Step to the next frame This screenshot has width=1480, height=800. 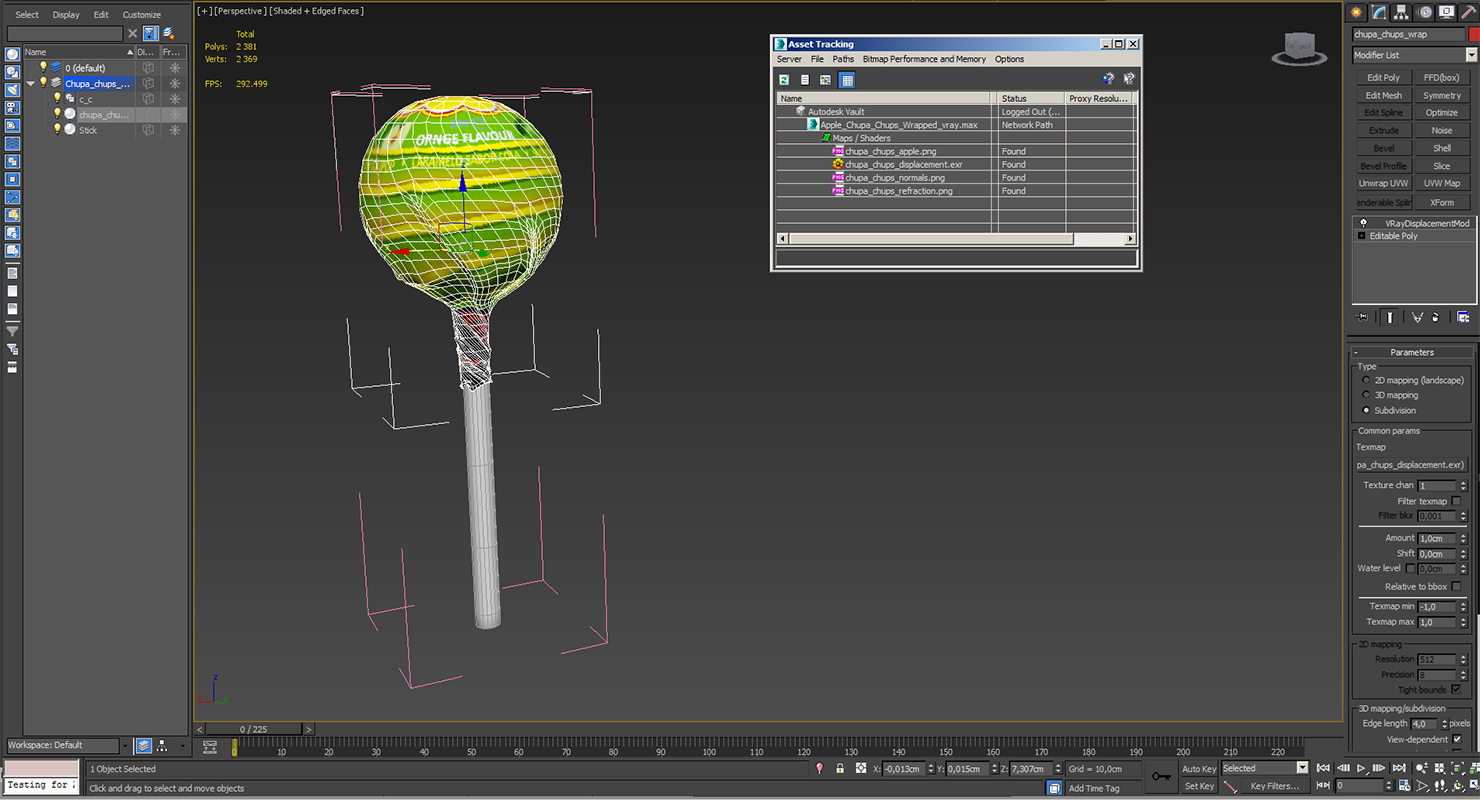click(1380, 768)
